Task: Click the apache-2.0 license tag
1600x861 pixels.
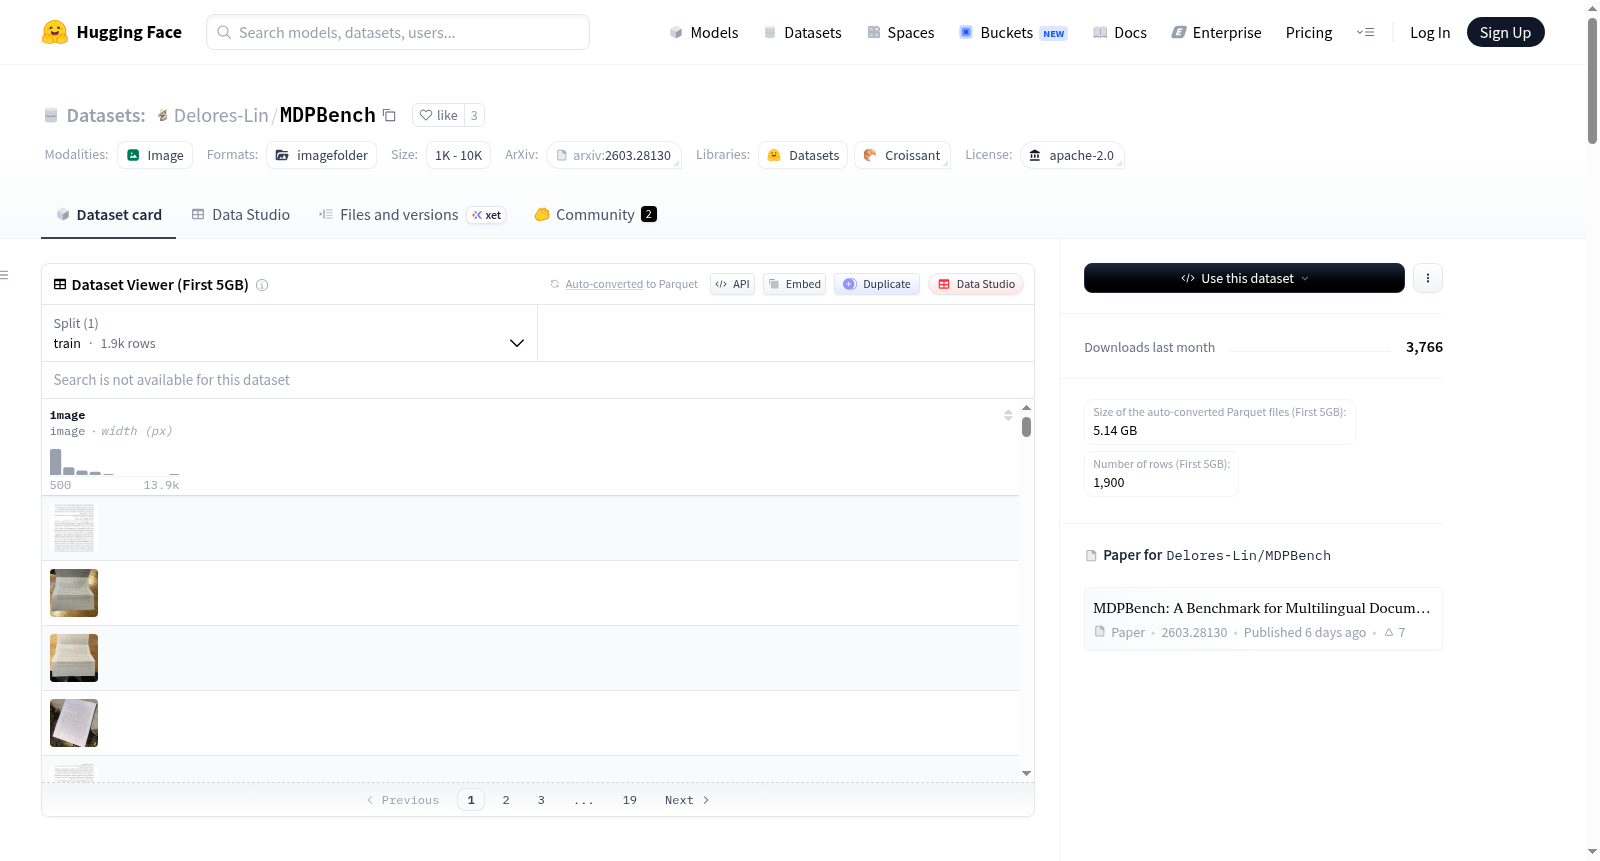Action: pyautogui.click(x=1072, y=155)
